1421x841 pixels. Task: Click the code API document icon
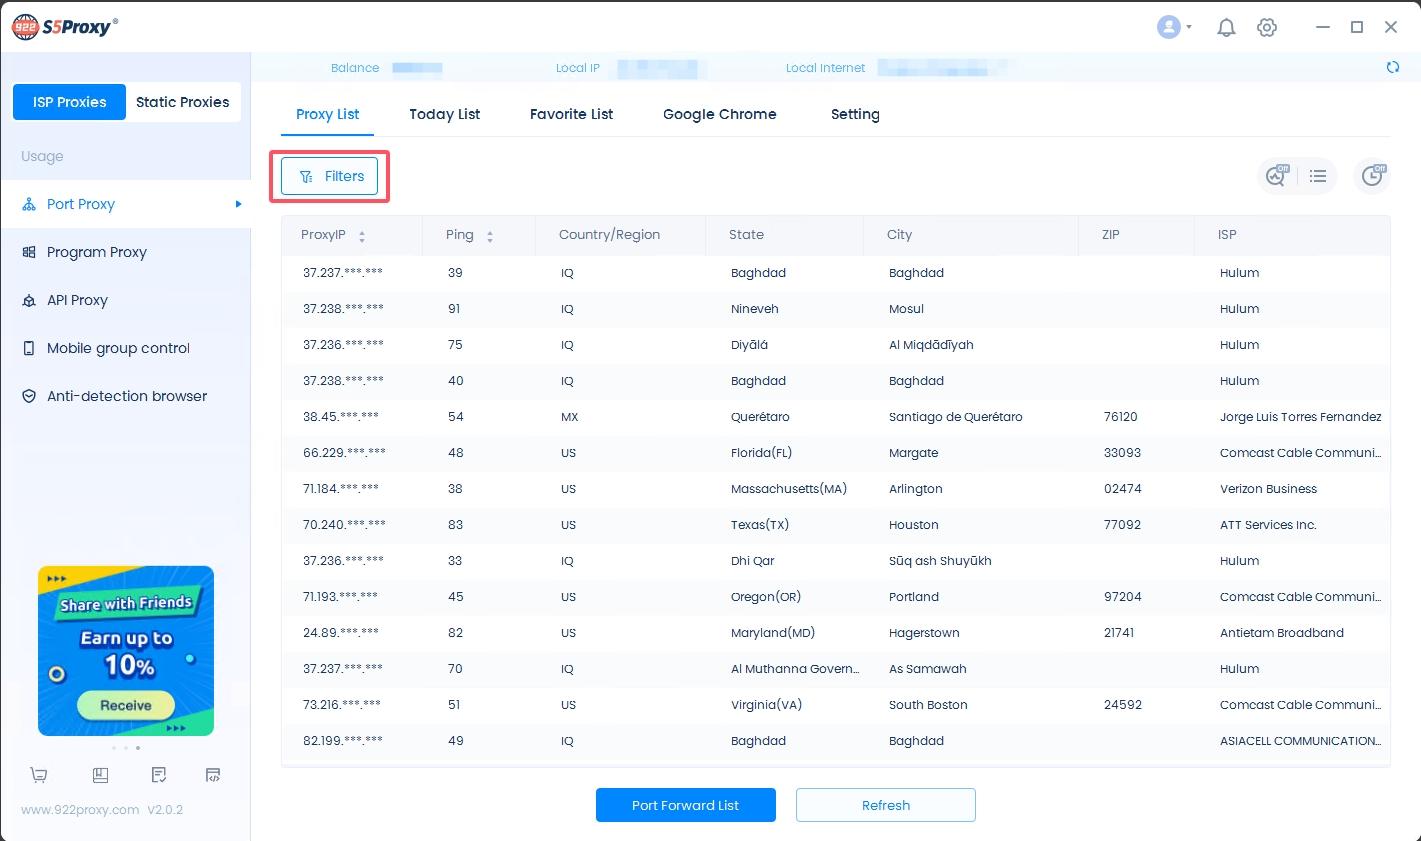click(212, 775)
